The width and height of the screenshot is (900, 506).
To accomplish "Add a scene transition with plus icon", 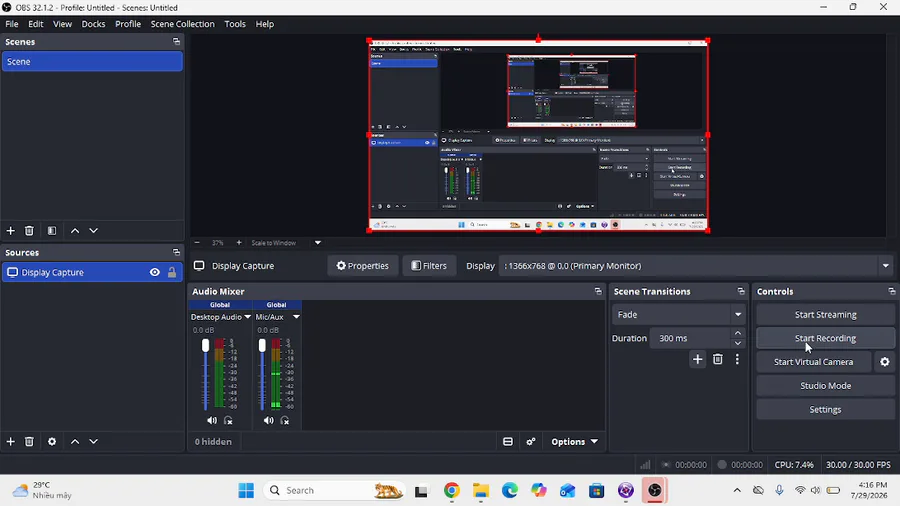I will point(697,359).
